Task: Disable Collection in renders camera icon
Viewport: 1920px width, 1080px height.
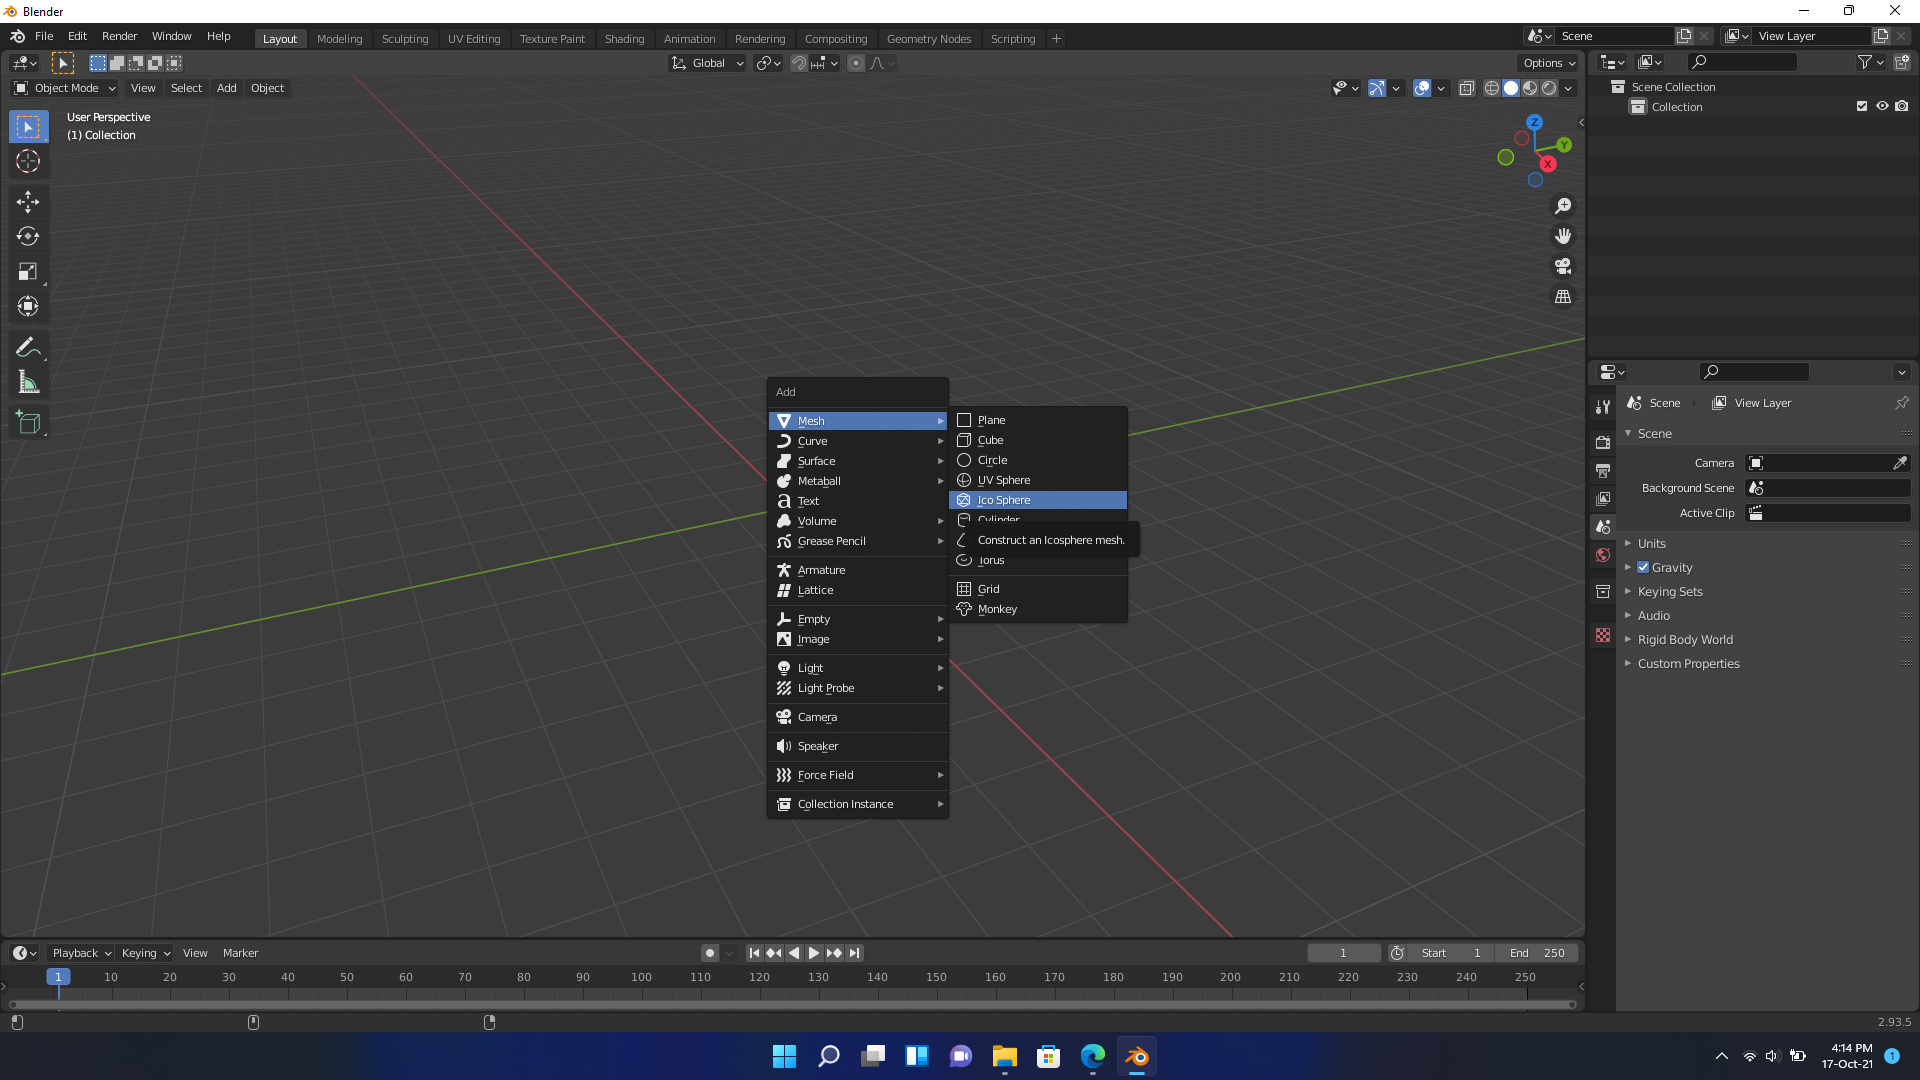Action: coord(1902,106)
